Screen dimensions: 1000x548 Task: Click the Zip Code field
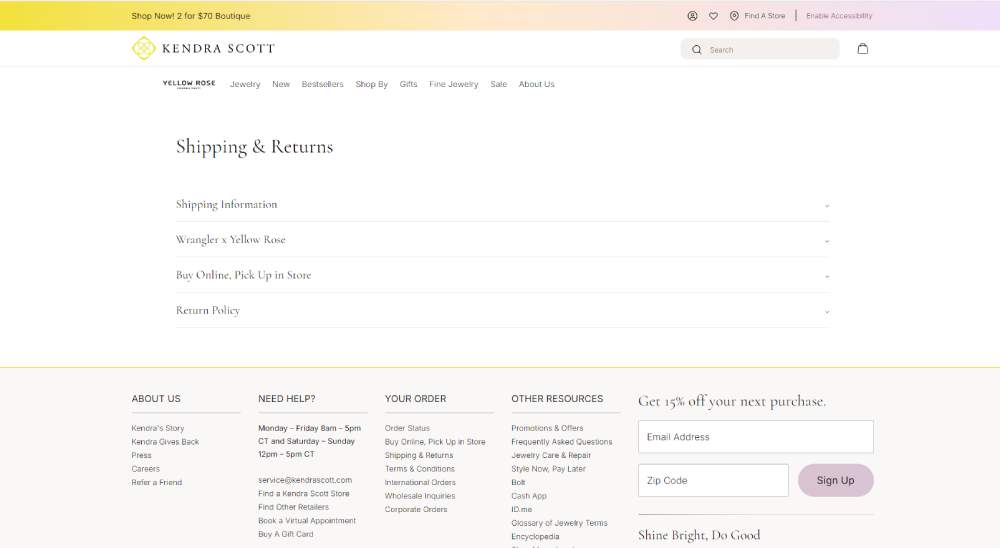pyautogui.click(x=713, y=480)
